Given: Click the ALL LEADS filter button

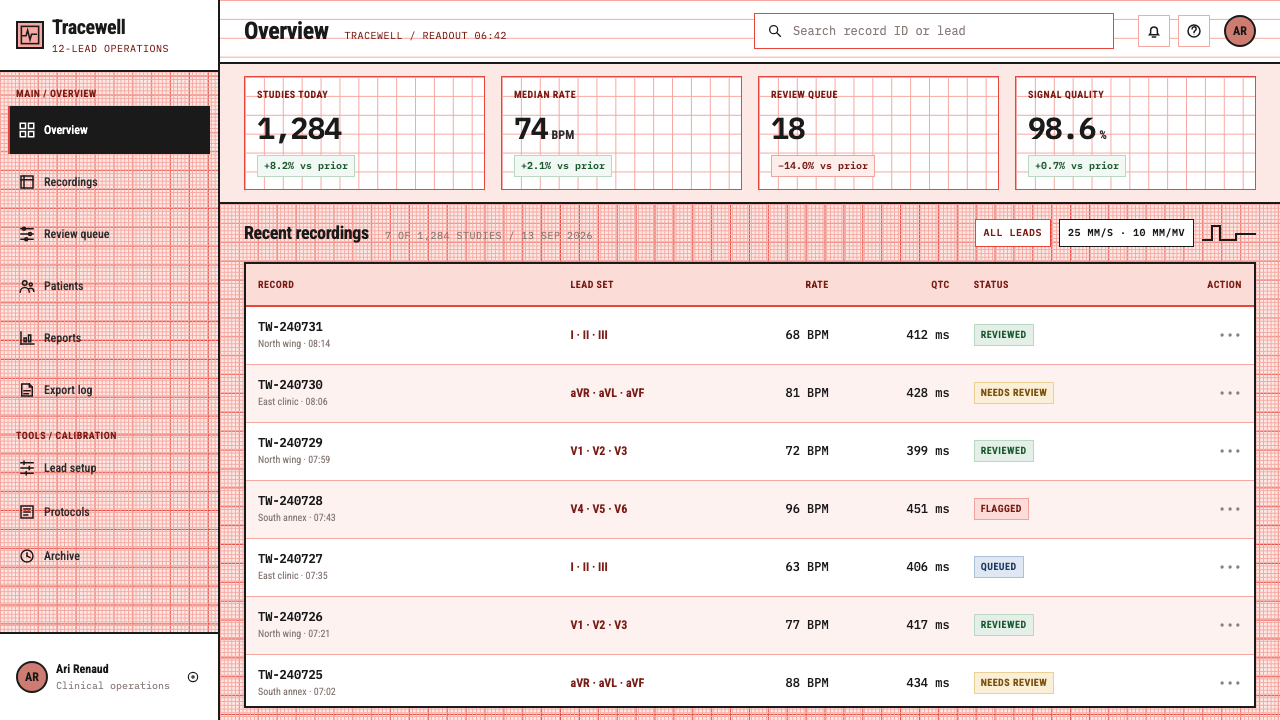Looking at the screenshot, I should click(x=1013, y=233).
